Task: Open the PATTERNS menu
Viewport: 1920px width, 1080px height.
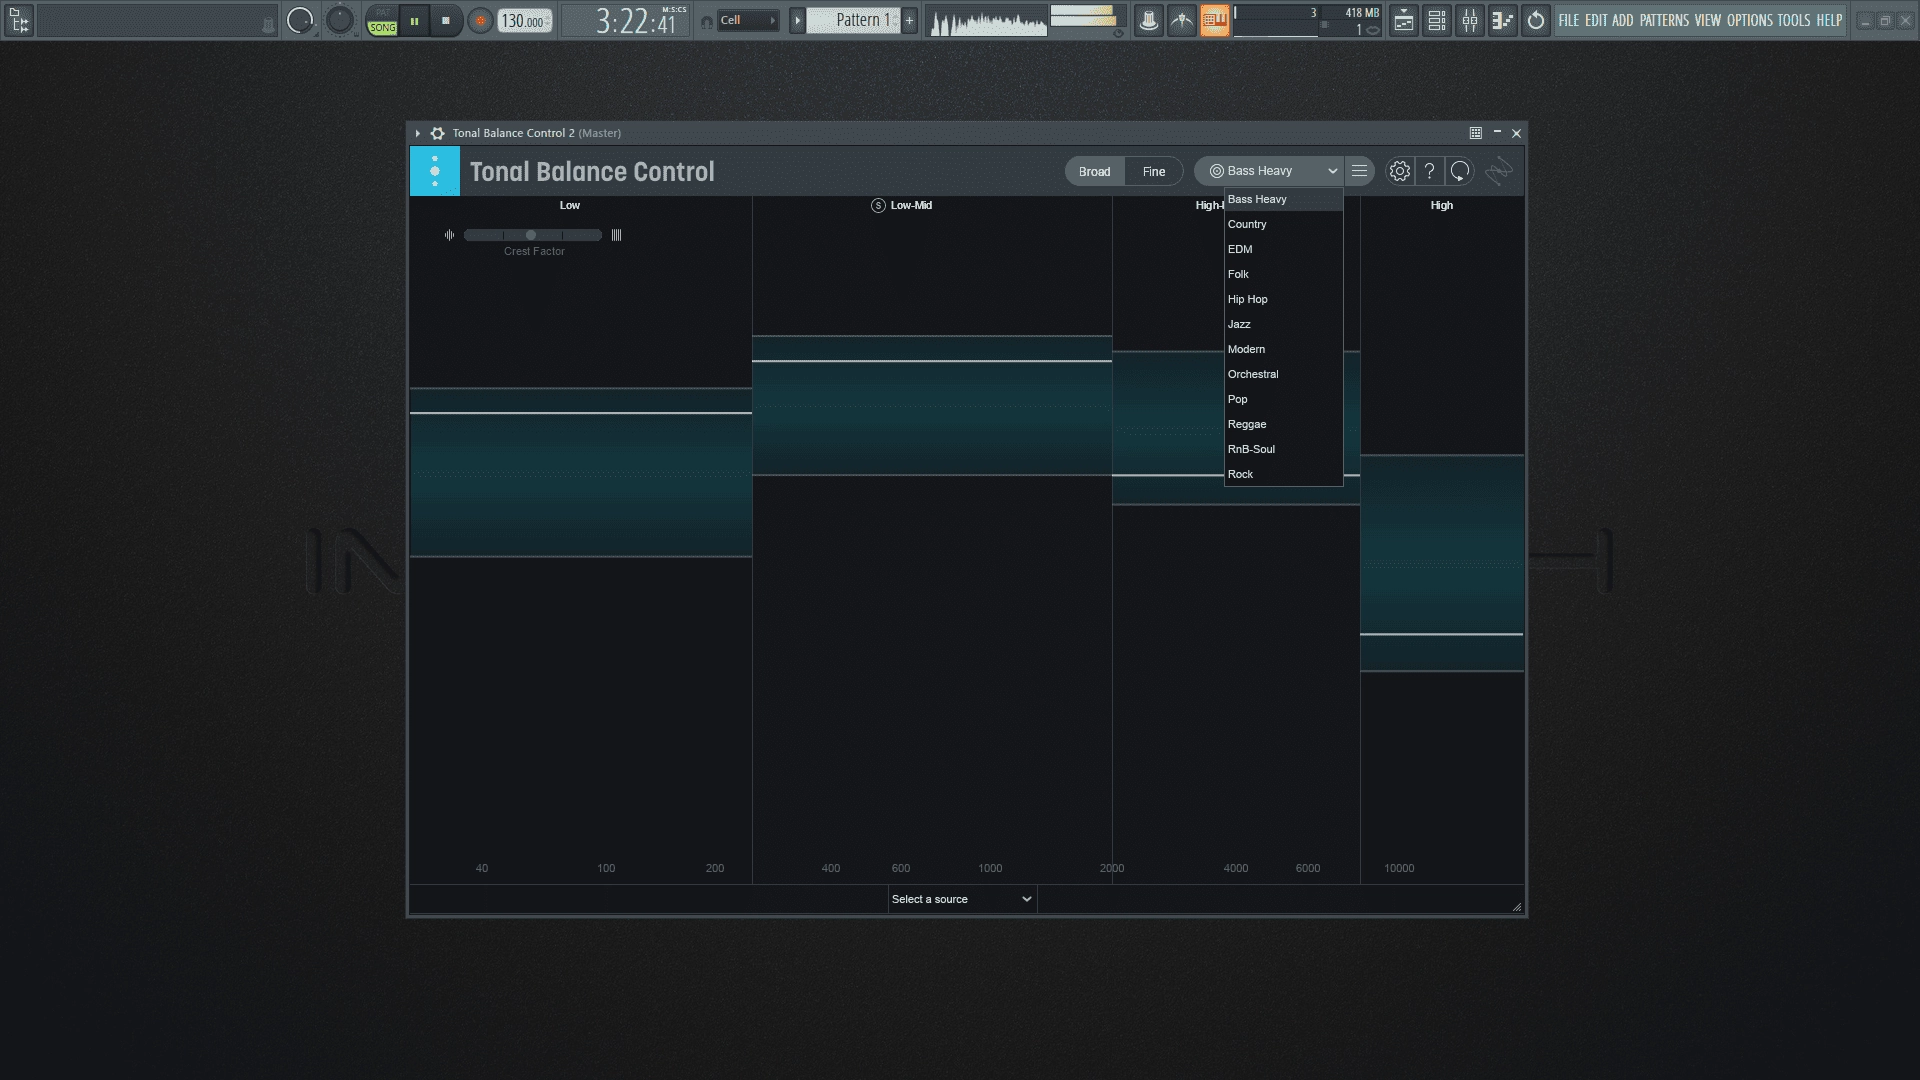Action: (1664, 20)
